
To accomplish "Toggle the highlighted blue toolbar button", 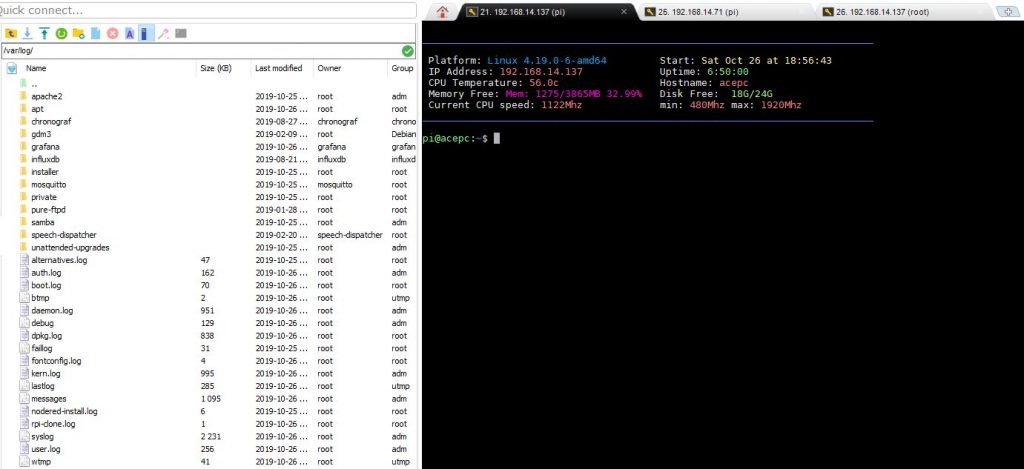I will point(145,33).
